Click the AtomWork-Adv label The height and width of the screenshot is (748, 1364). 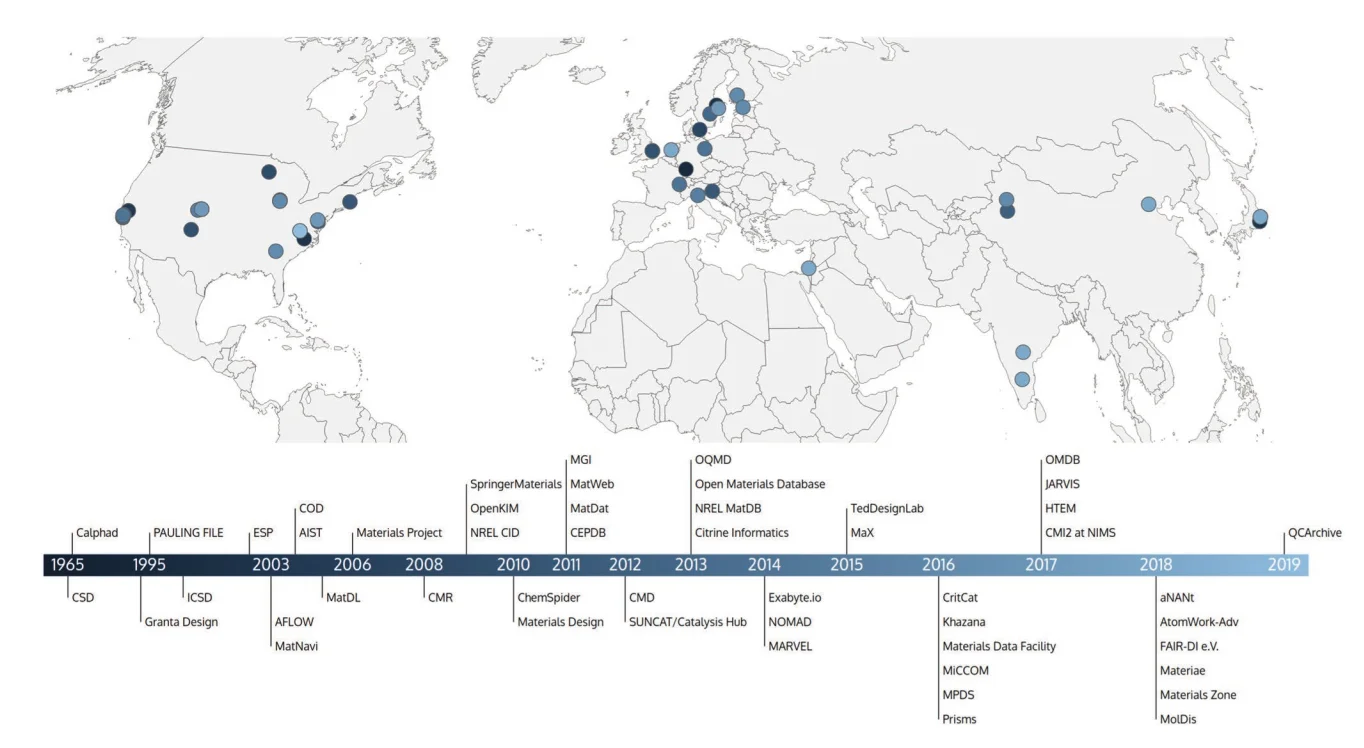point(1199,622)
